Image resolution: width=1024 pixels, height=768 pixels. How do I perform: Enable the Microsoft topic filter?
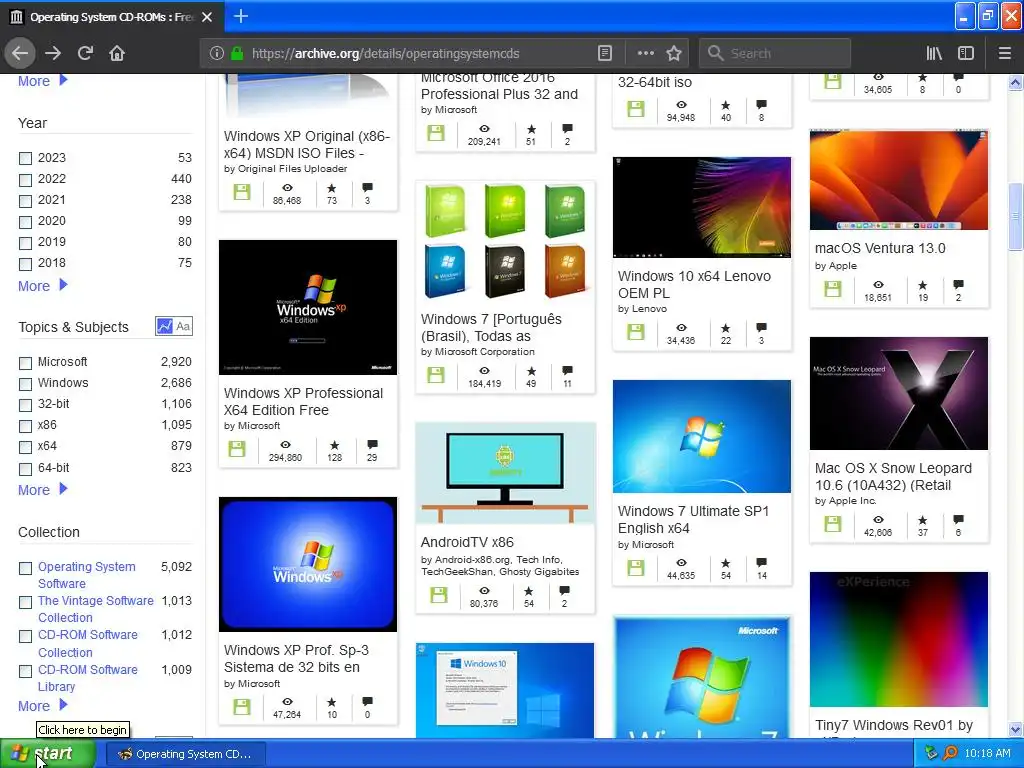[x=25, y=362]
